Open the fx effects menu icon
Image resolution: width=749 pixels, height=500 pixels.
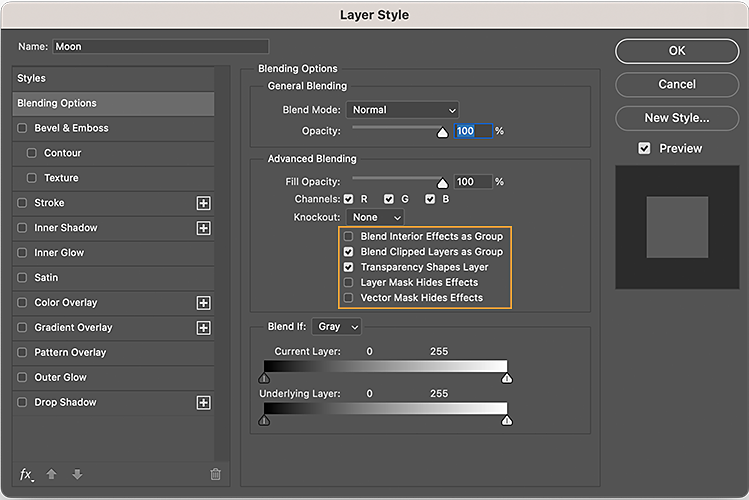coord(27,474)
